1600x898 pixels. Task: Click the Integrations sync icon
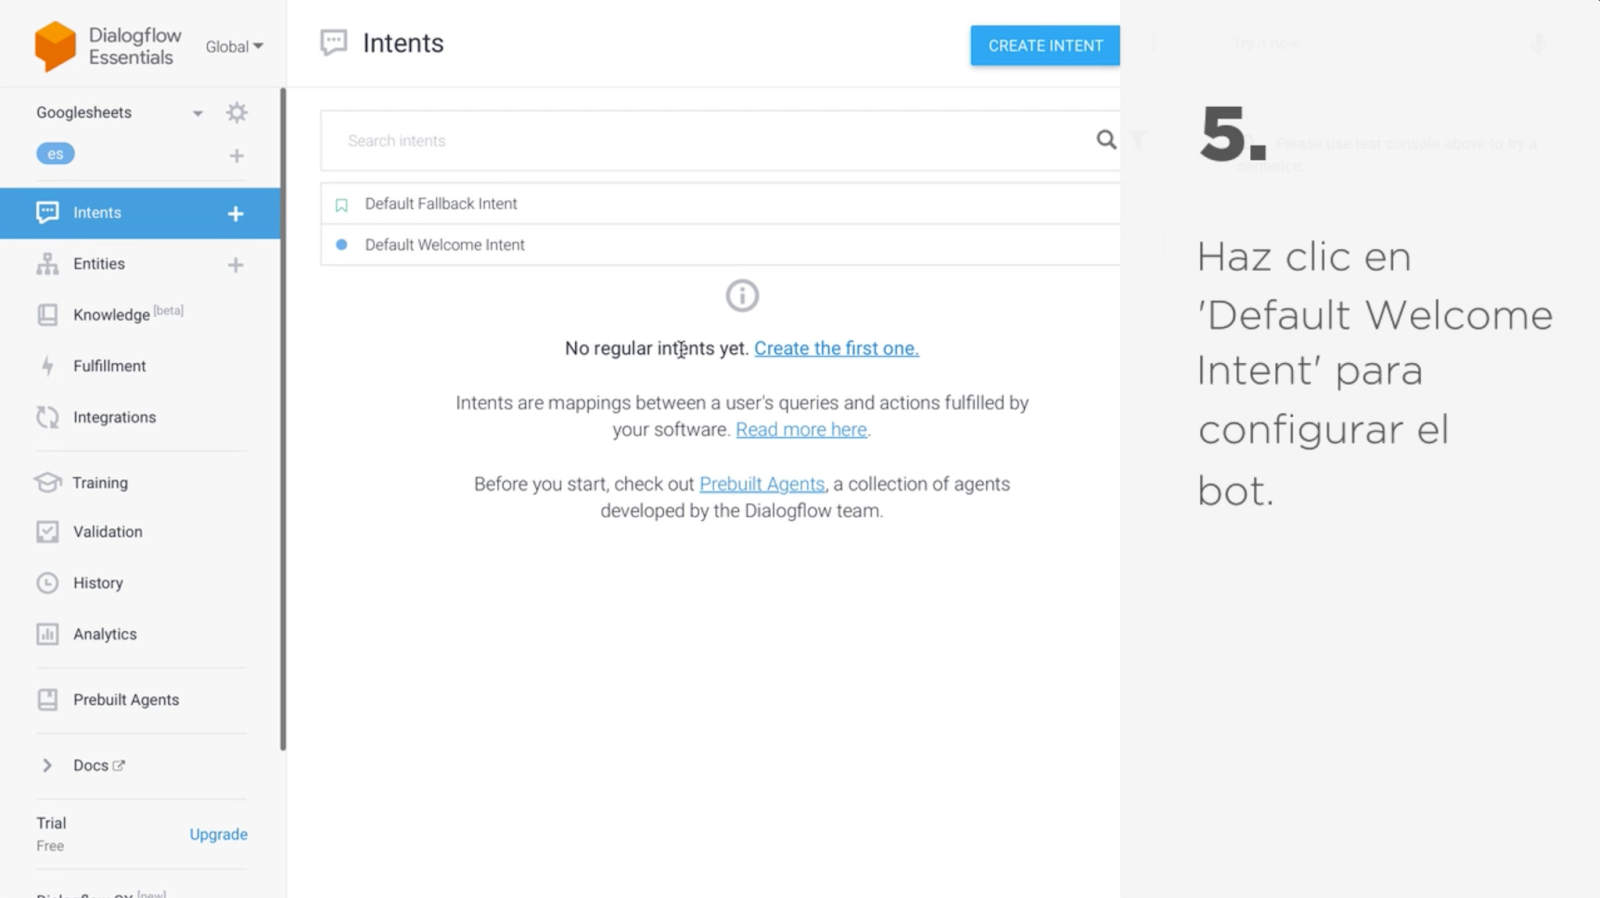tap(47, 417)
